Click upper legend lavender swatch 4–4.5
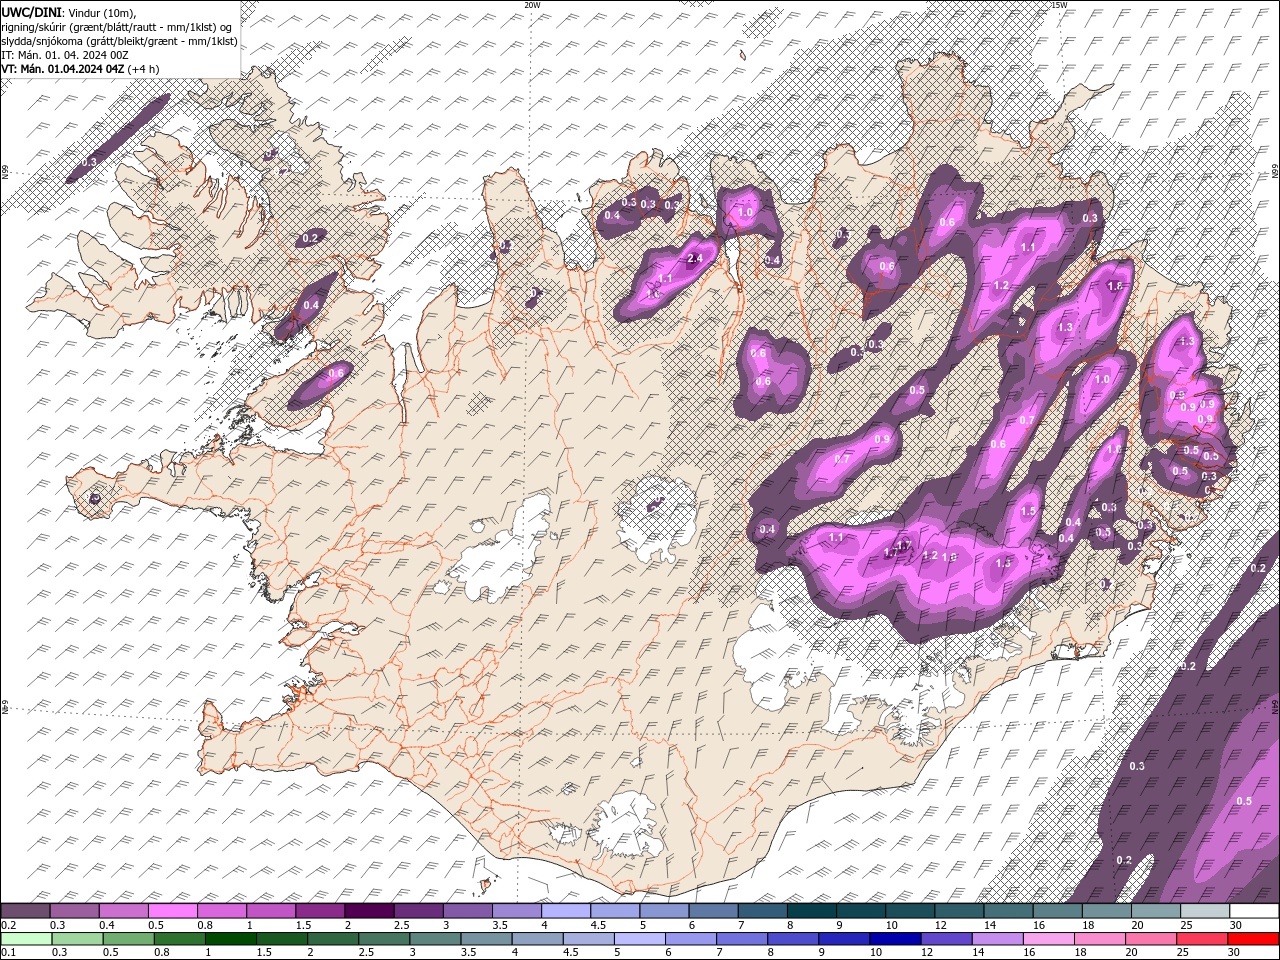1280x960 pixels. click(x=567, y=911)
